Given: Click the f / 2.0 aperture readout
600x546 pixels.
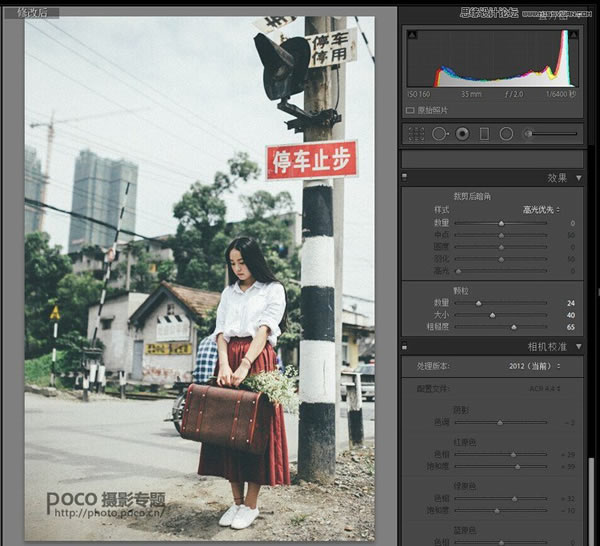Looking at the screenshot, I should tap(514, 94).
